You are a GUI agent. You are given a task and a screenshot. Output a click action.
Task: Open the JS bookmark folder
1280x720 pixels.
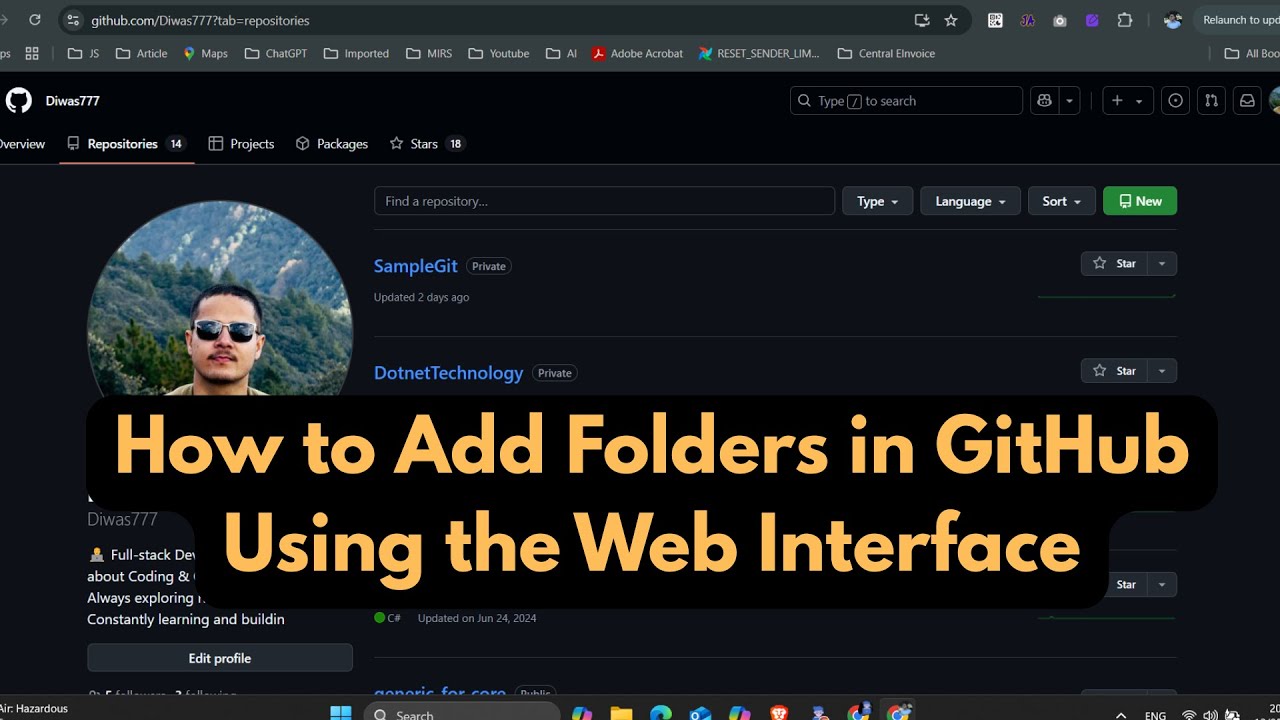point(83,53)
